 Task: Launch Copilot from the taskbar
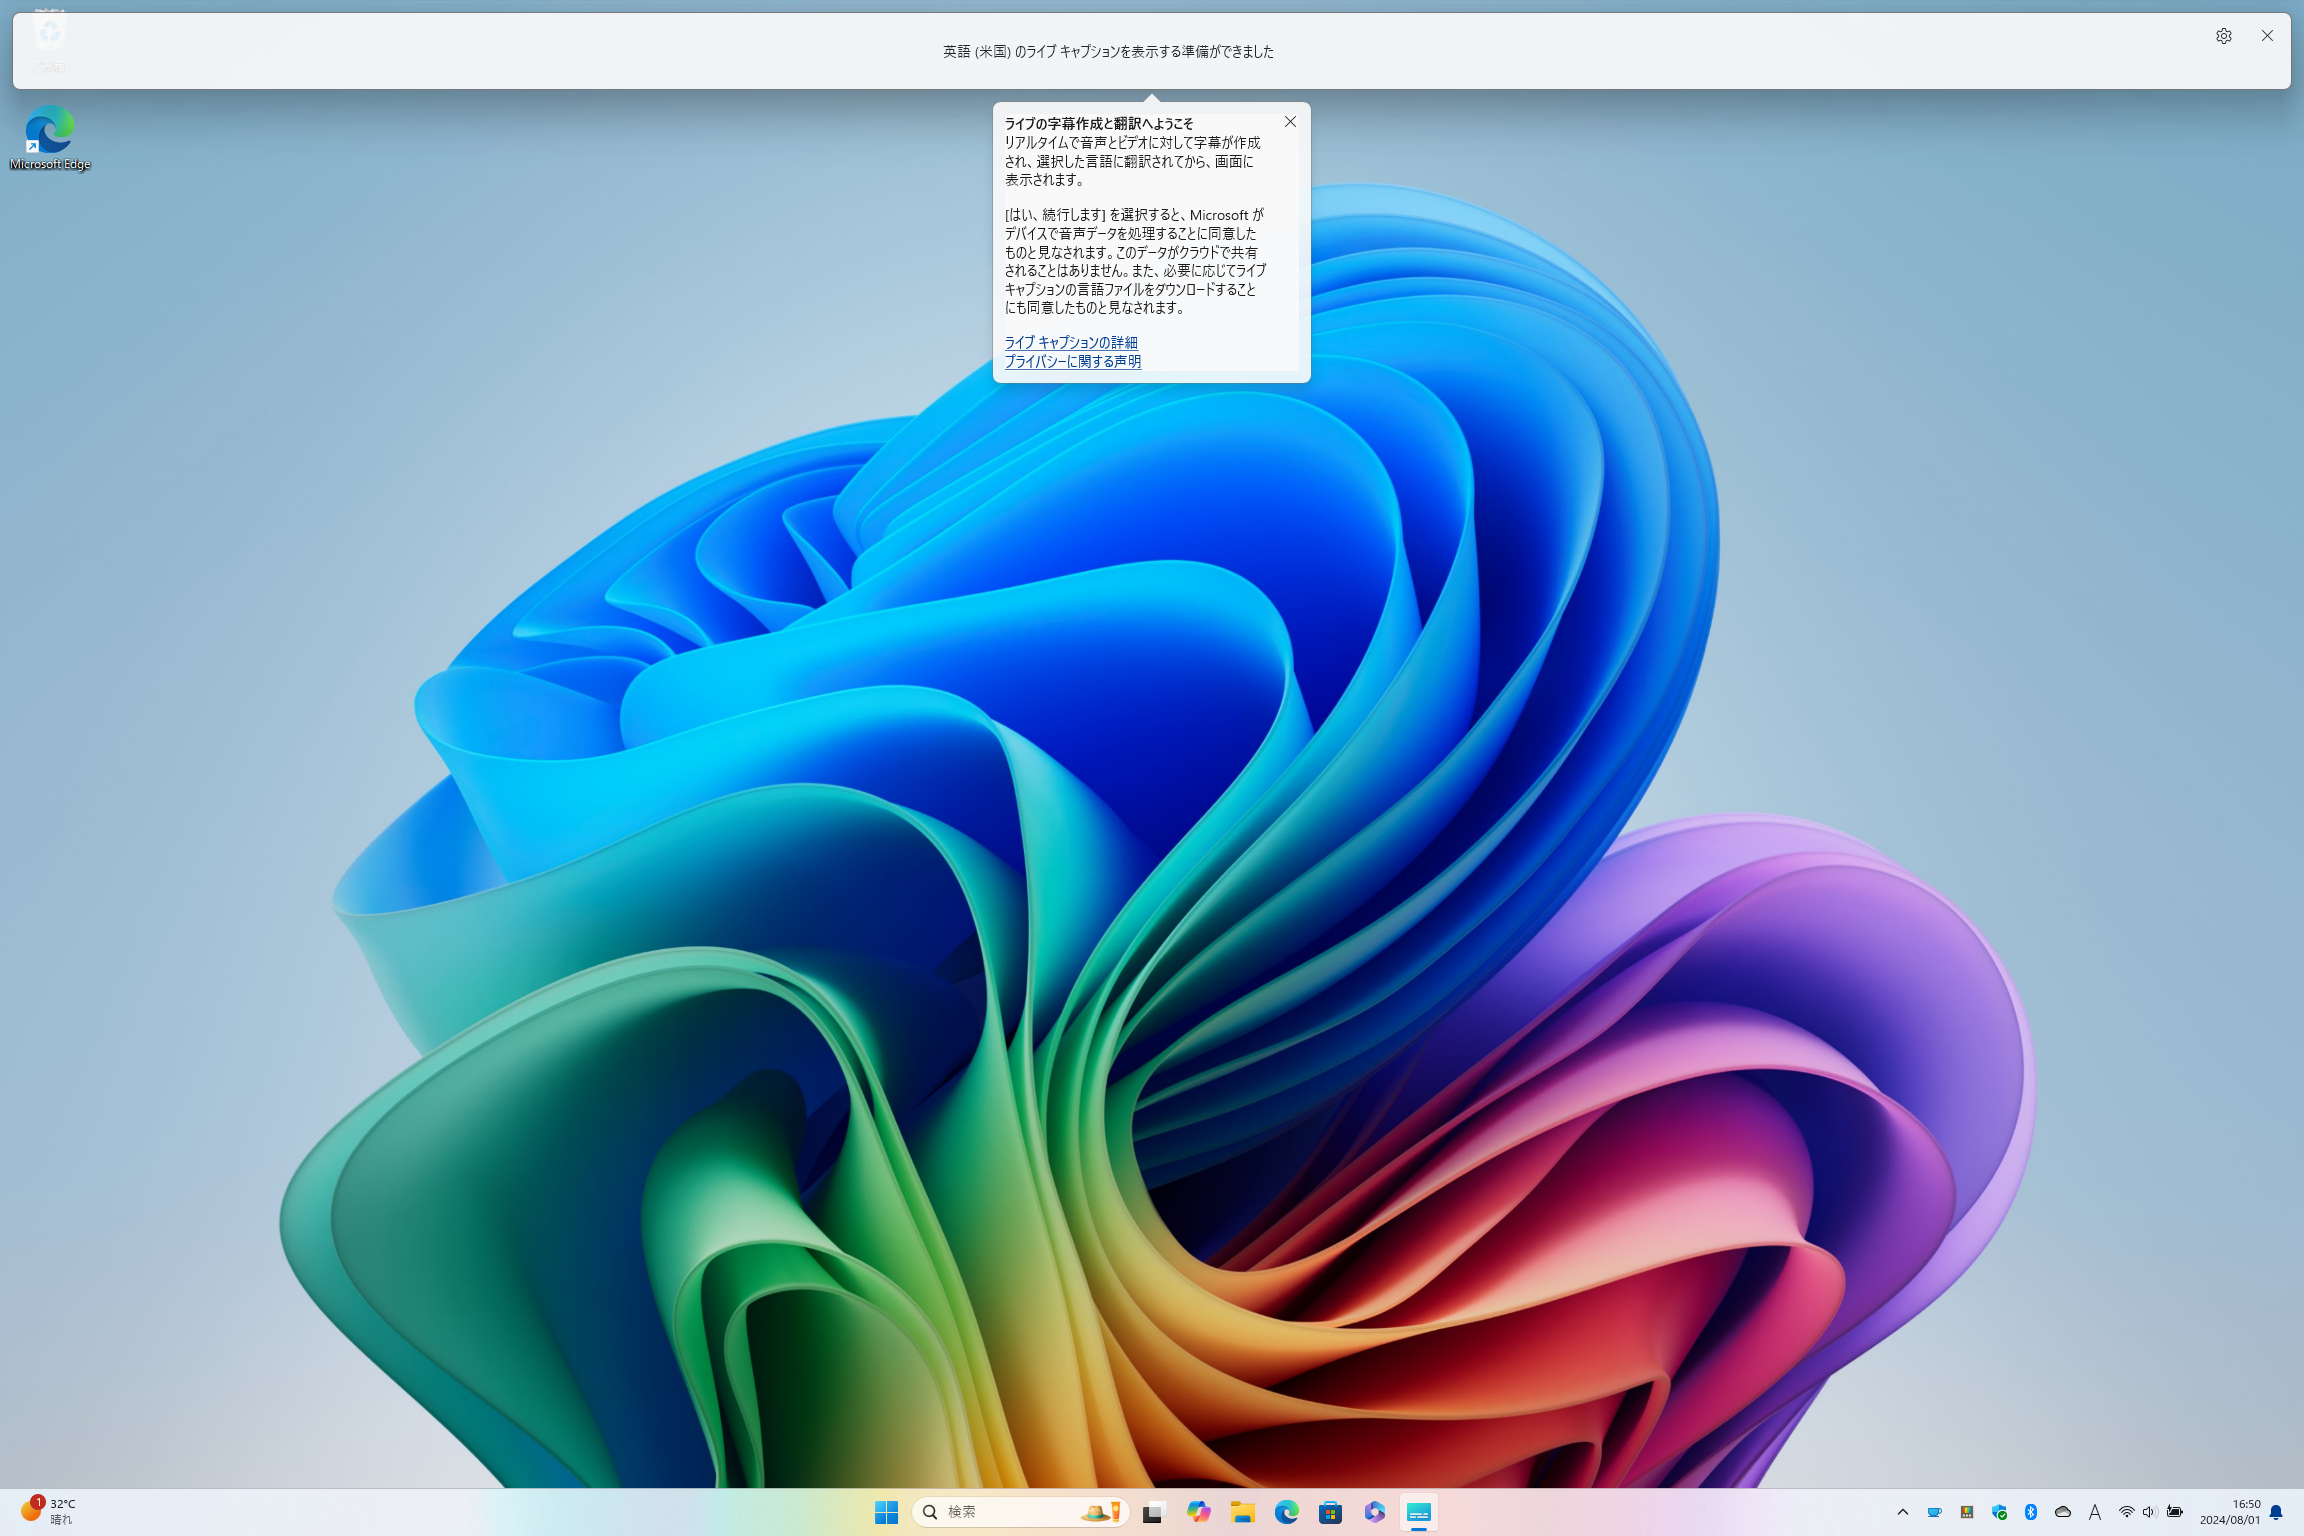tap(1198, 1512)
